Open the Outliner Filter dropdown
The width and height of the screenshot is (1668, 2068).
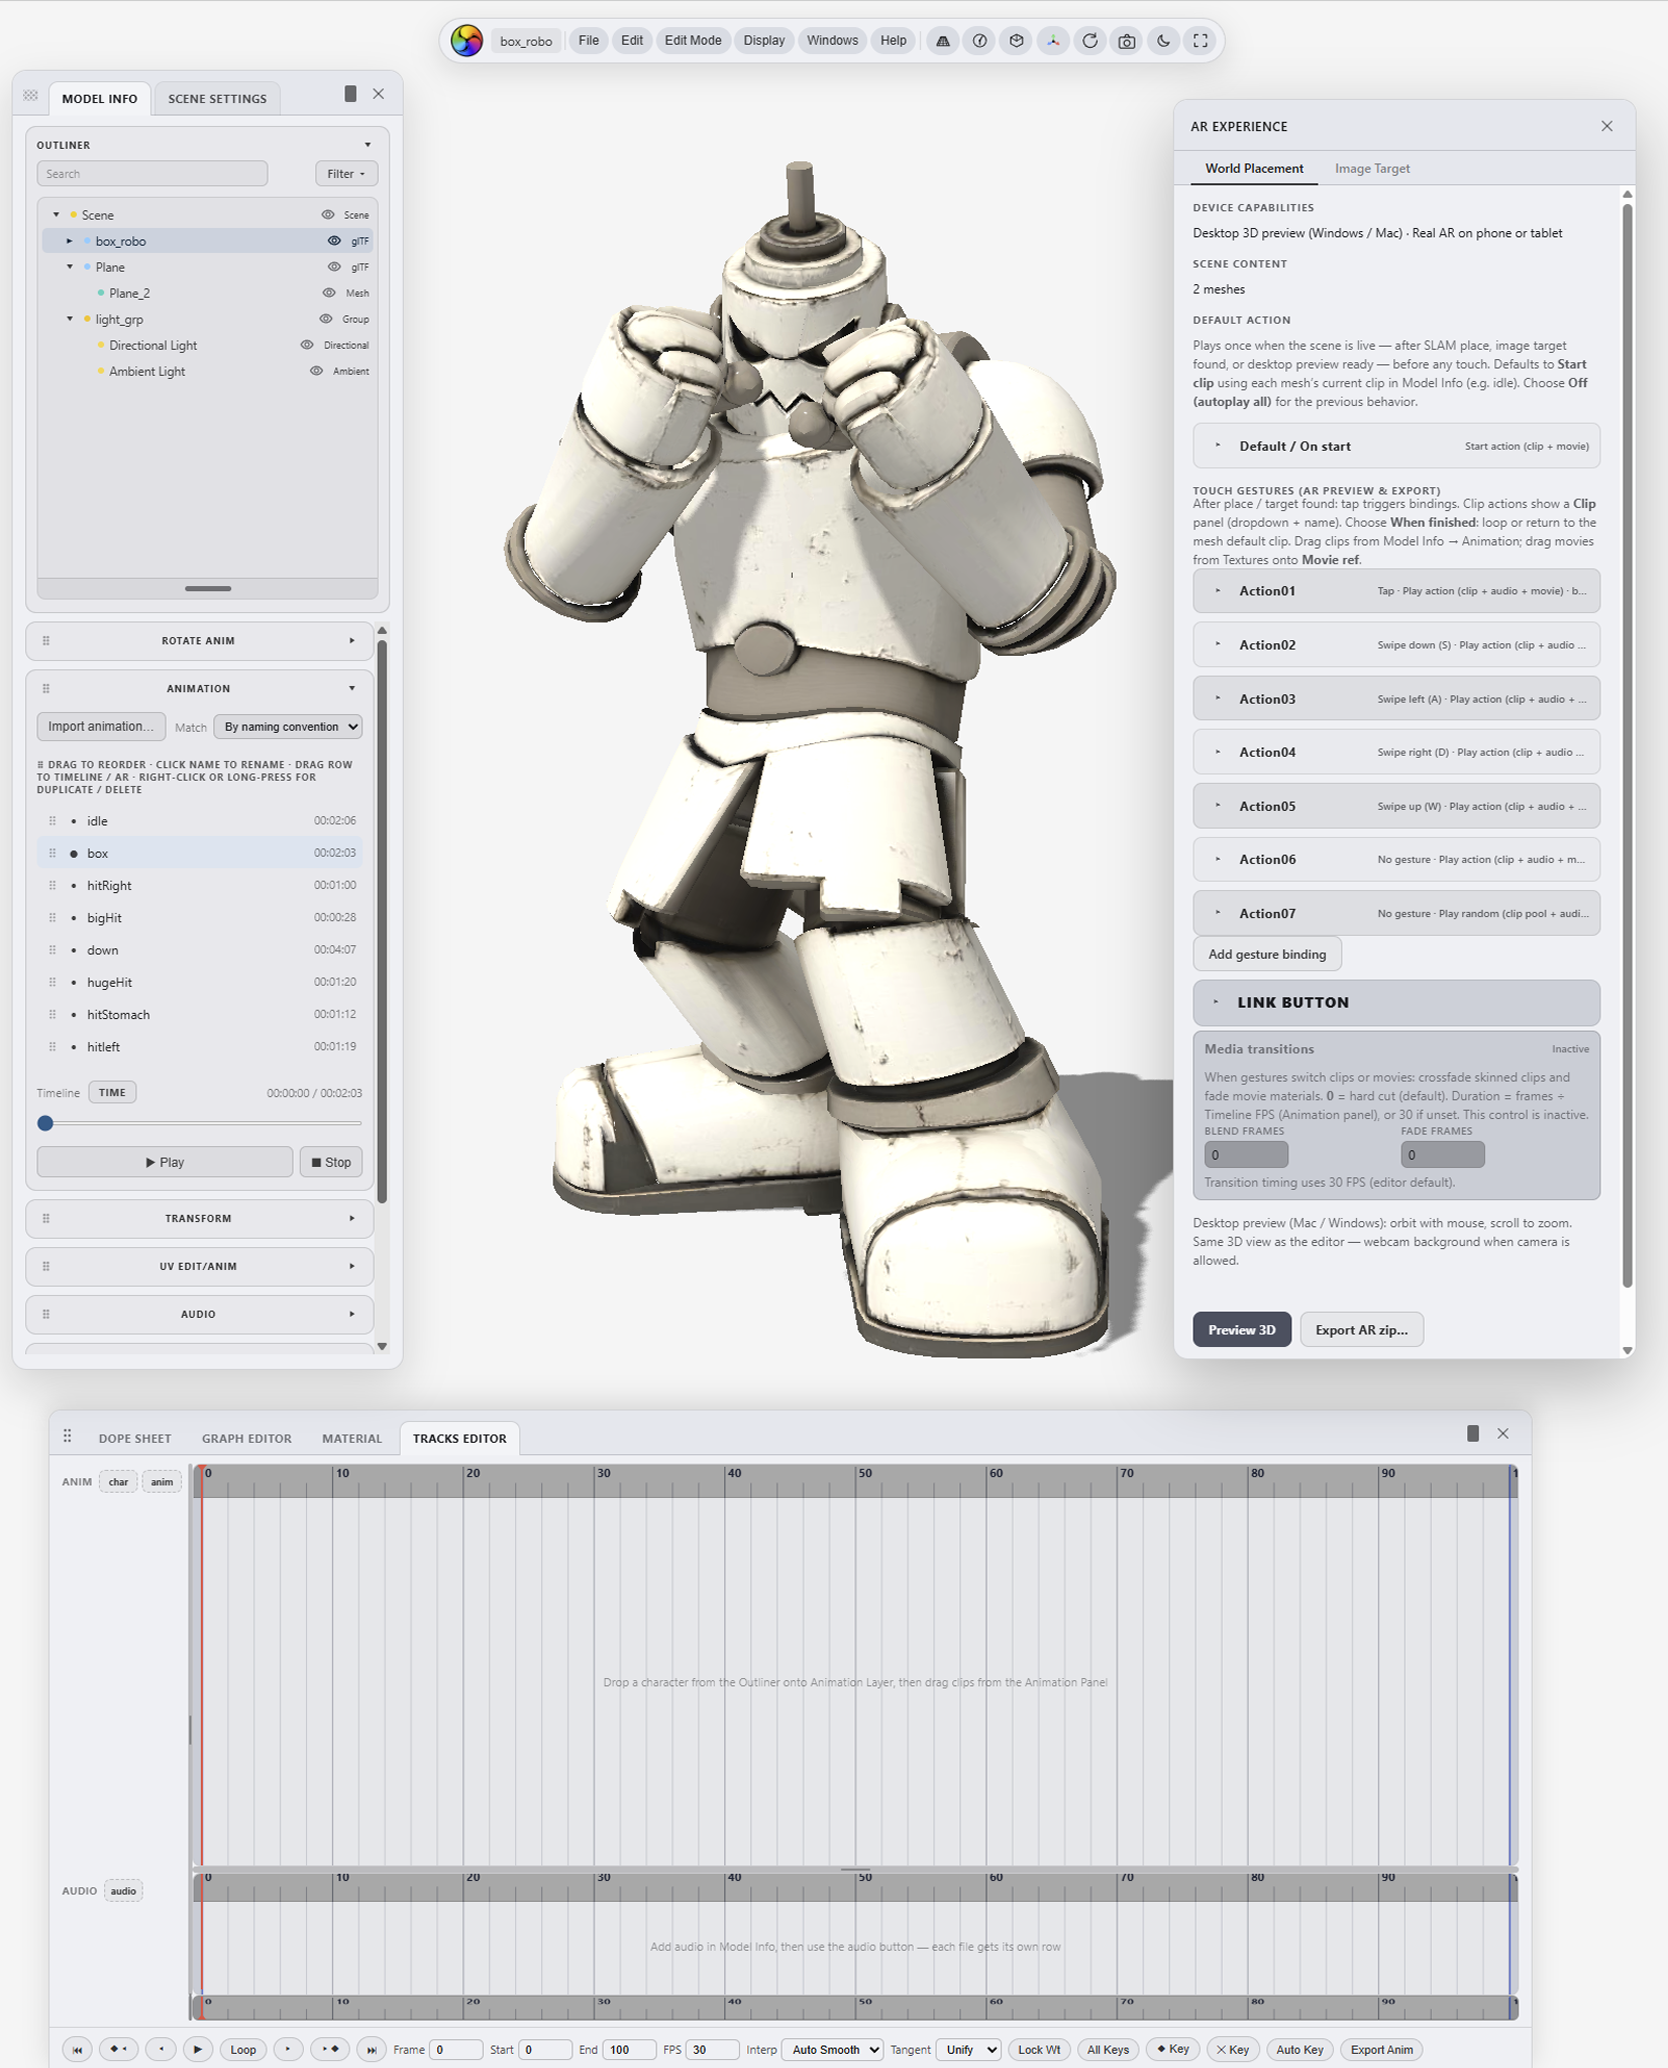coord(346,174)
